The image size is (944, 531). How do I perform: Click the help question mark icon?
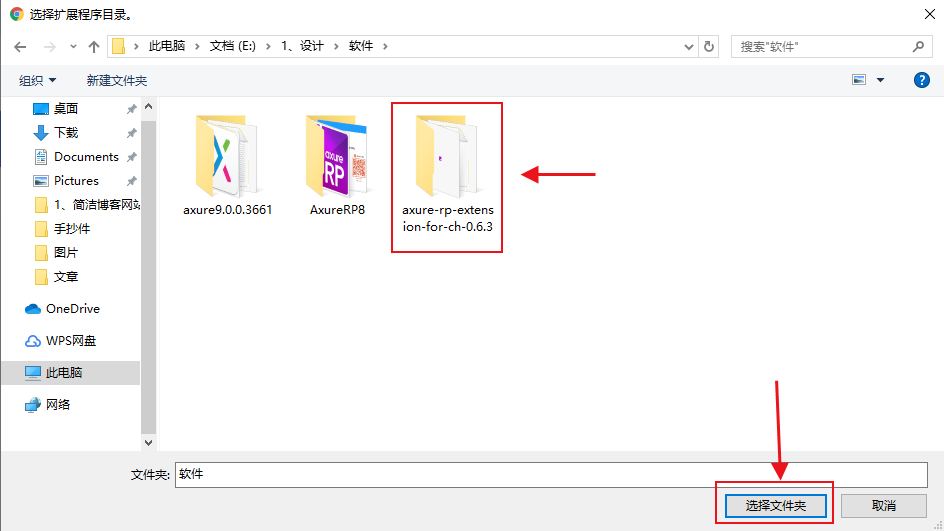click(922, 80)
